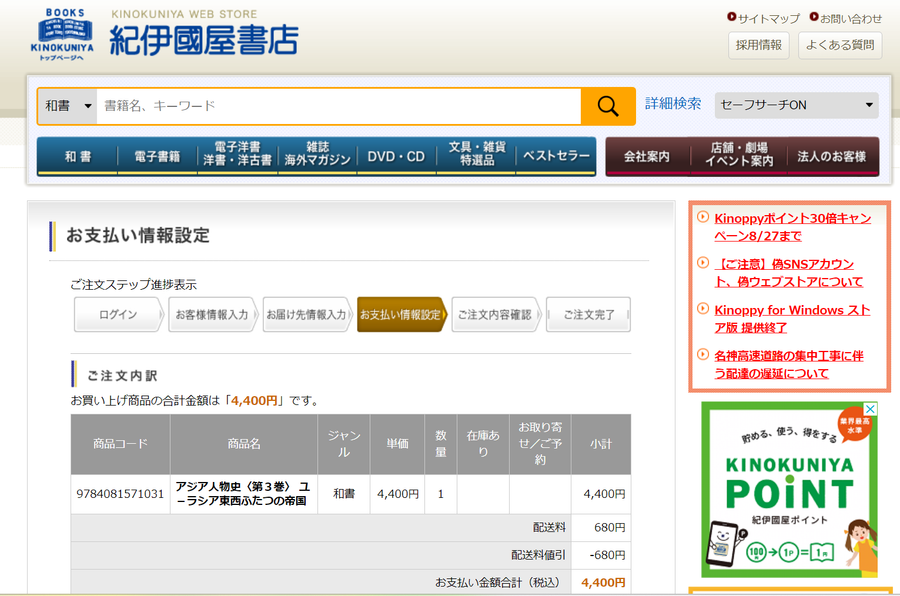900x596 pixels.
Task: Click the お支払い情報設定 active step
Action: 401,315
